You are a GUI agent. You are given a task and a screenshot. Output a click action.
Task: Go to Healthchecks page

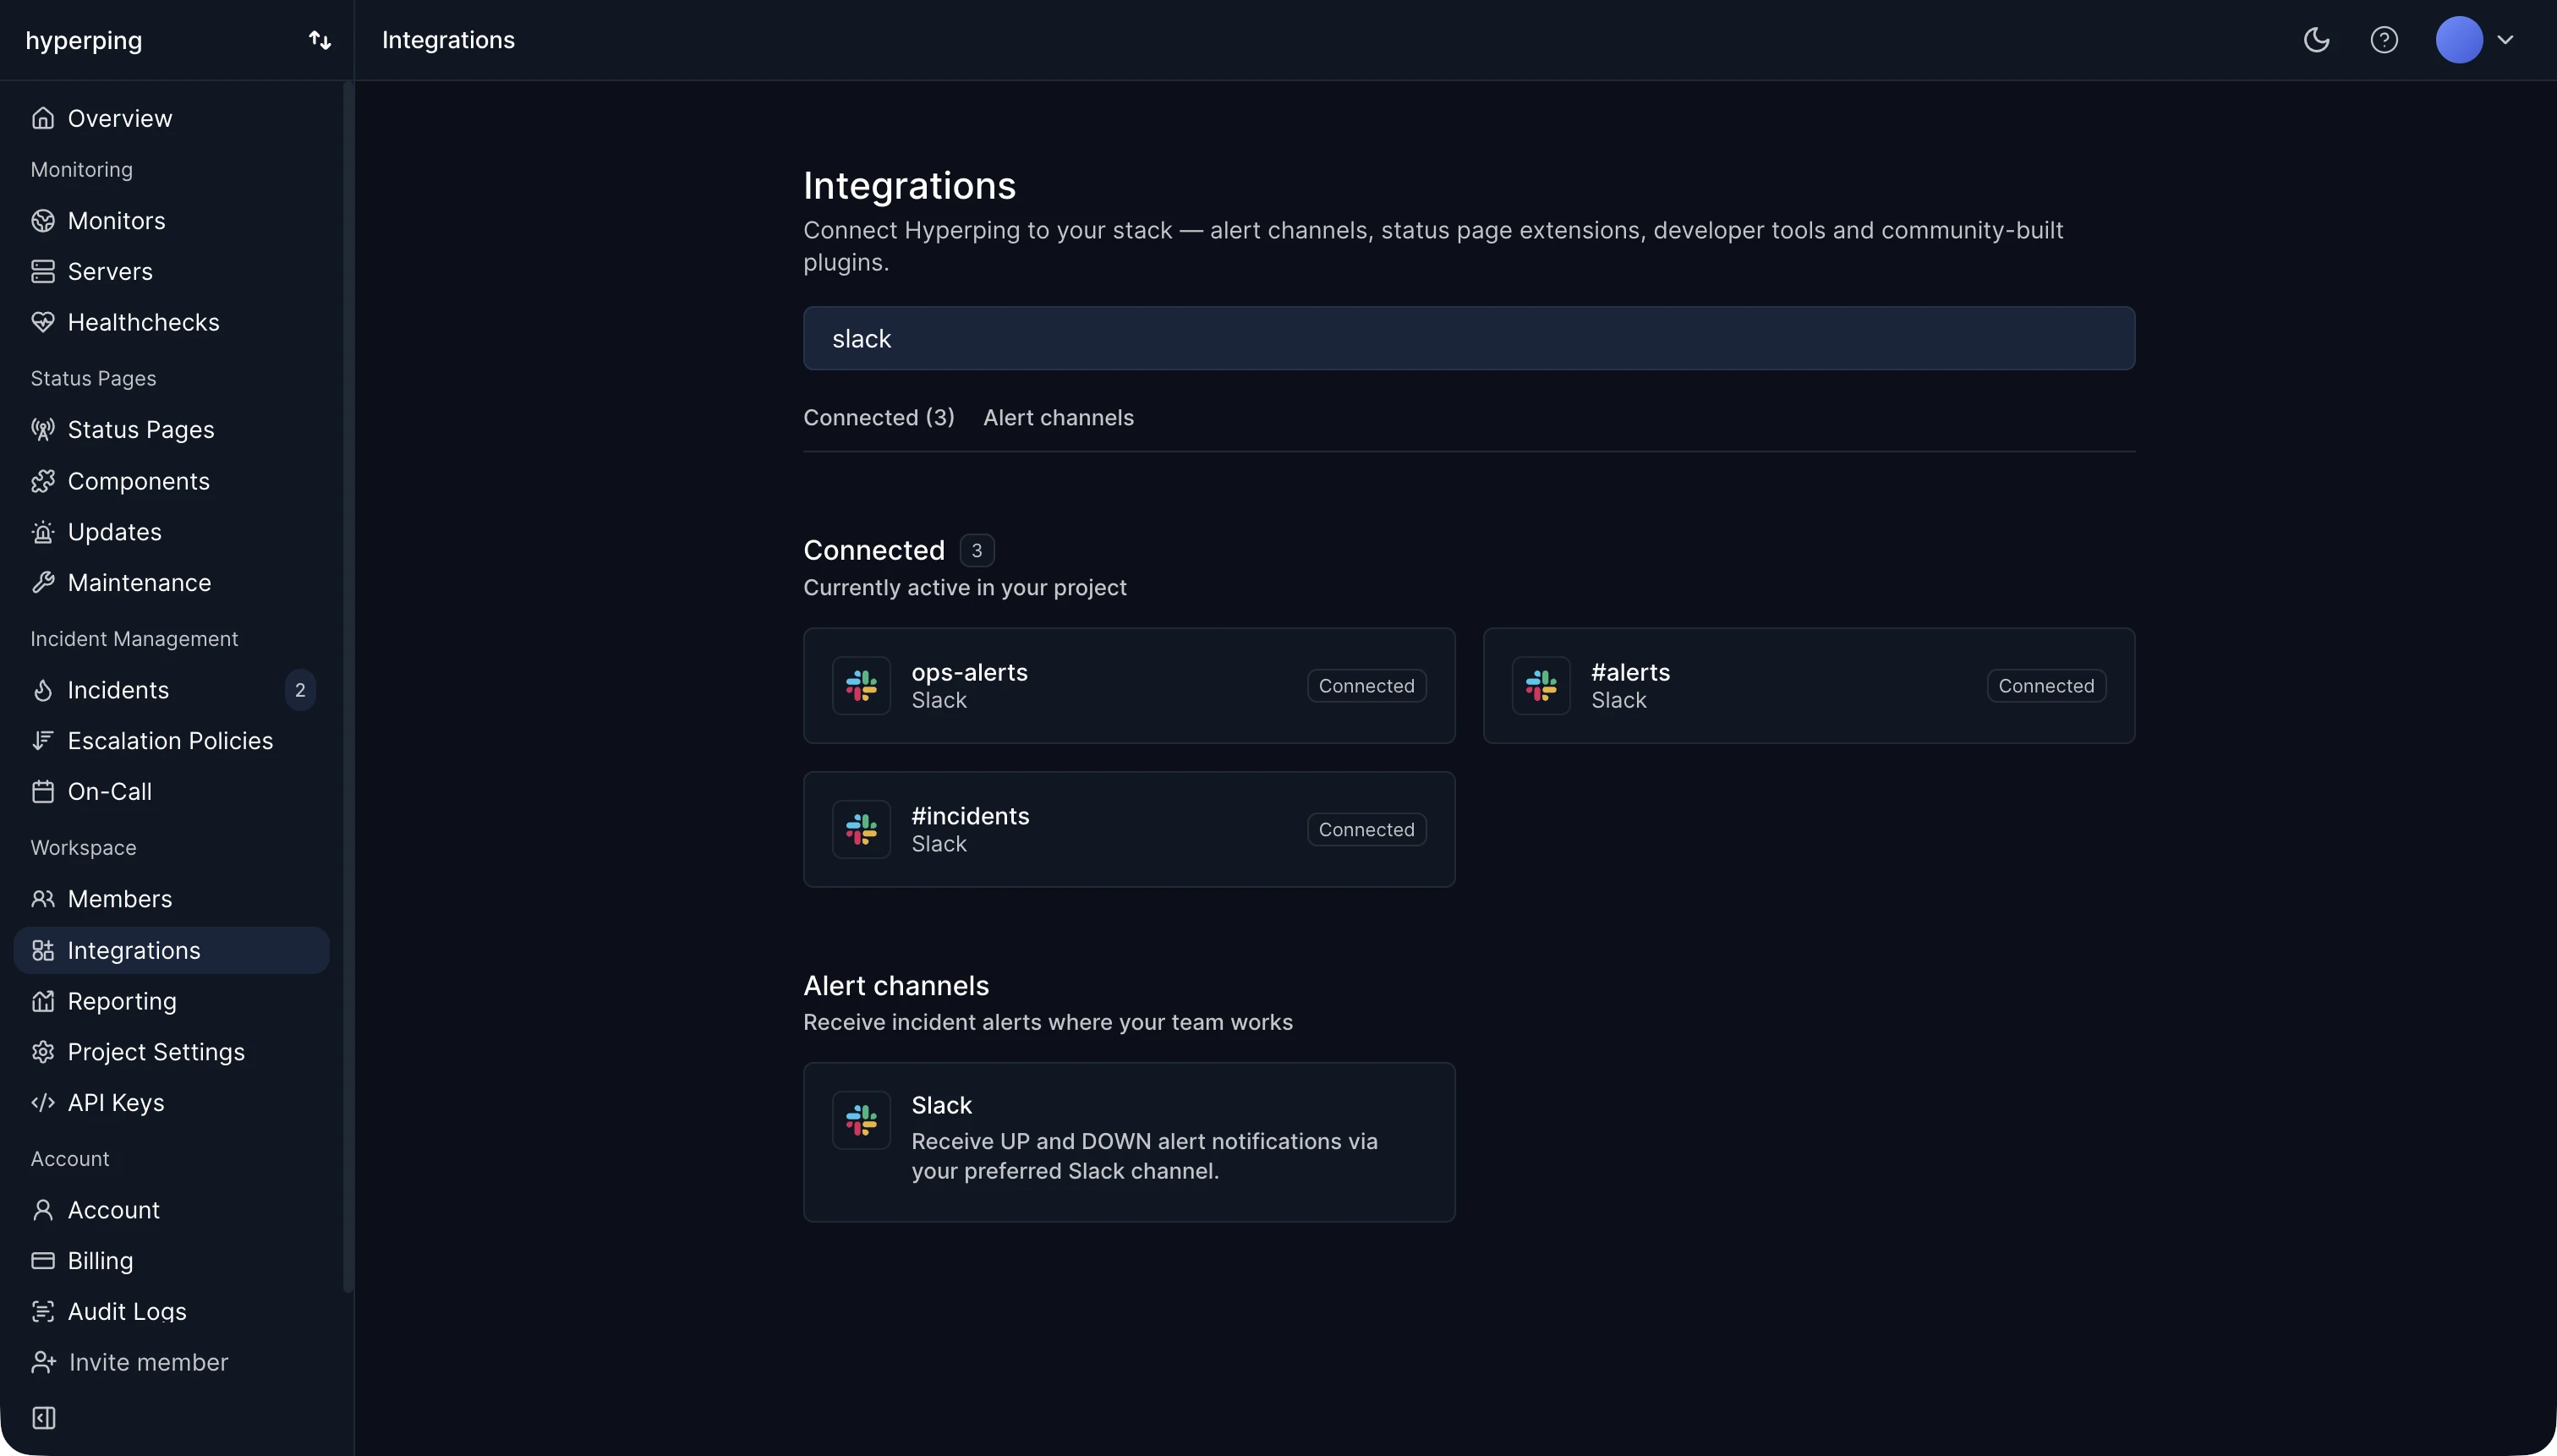click(x=171, y=322)
